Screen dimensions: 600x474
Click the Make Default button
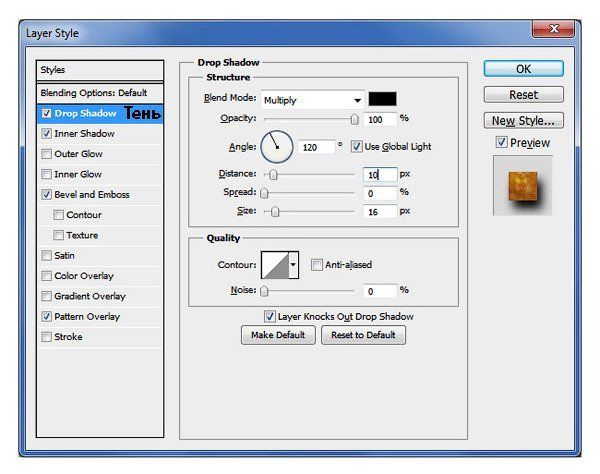[278, 335]
